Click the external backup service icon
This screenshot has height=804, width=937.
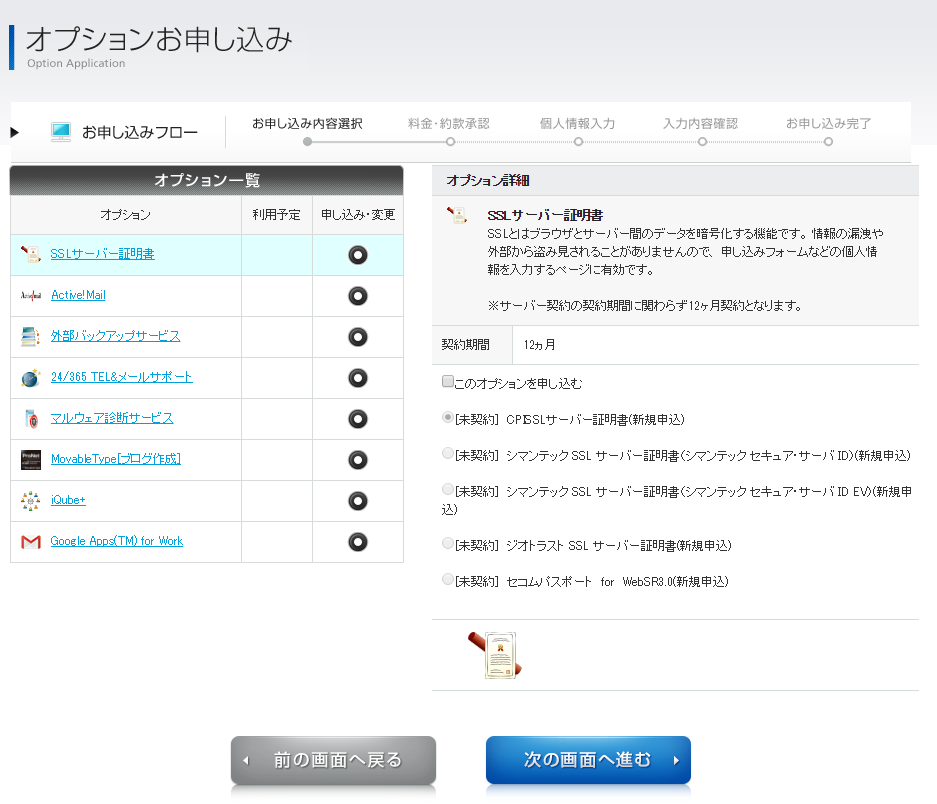[x=30, y=337]
